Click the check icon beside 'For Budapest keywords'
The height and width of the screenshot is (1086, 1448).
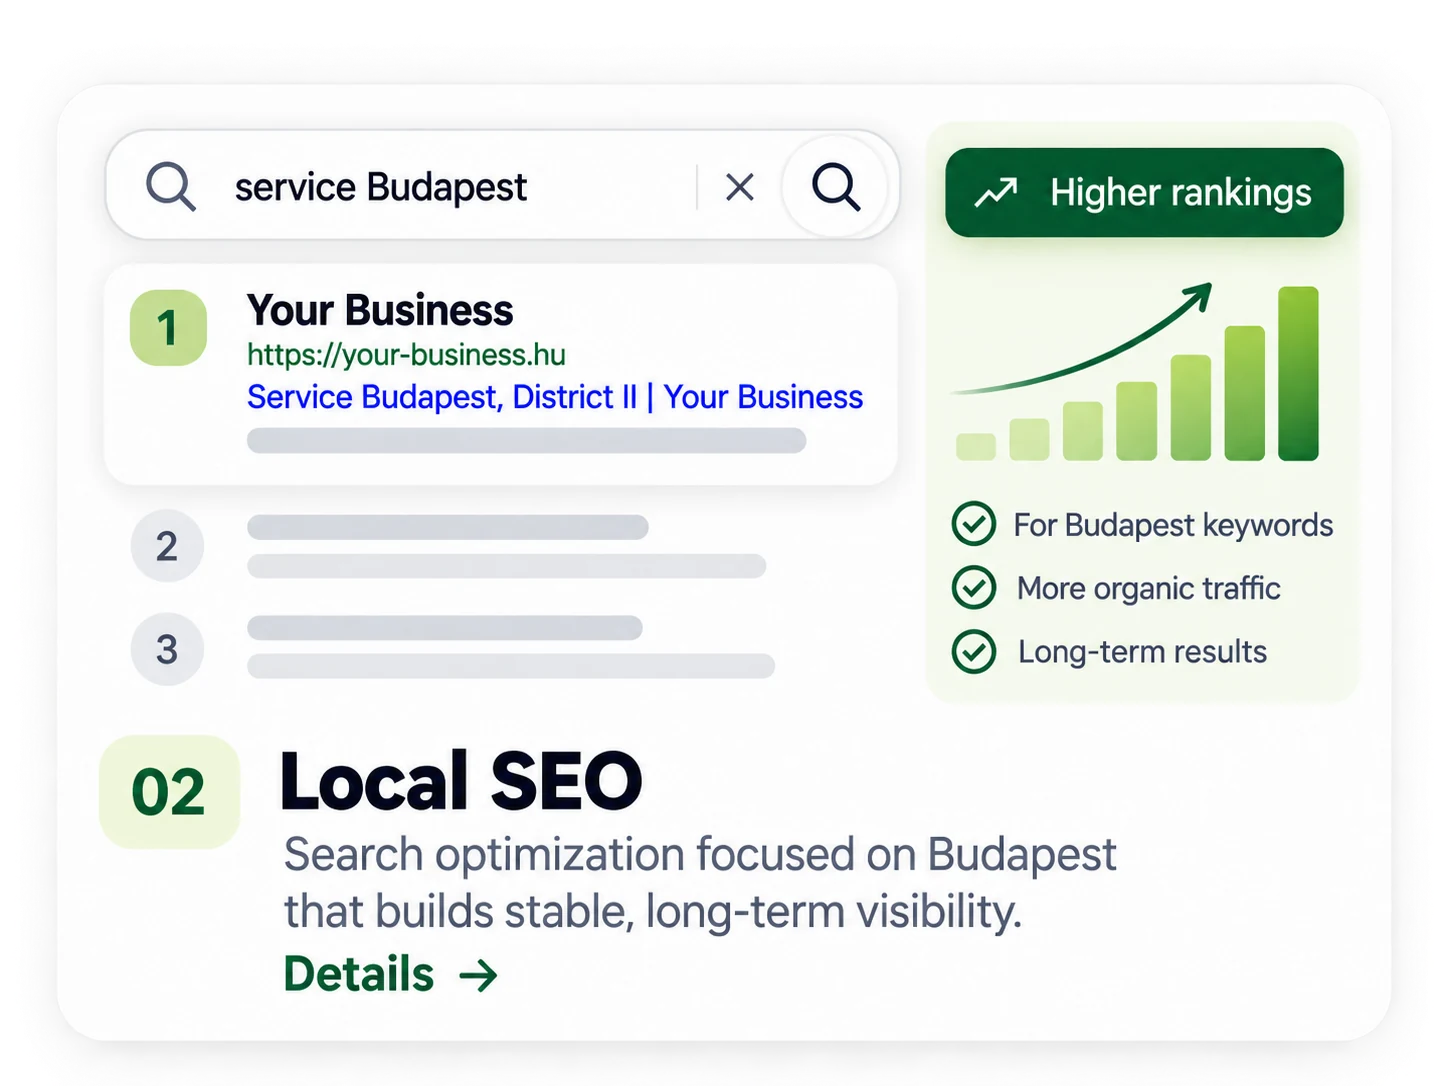tap(973, 524)
